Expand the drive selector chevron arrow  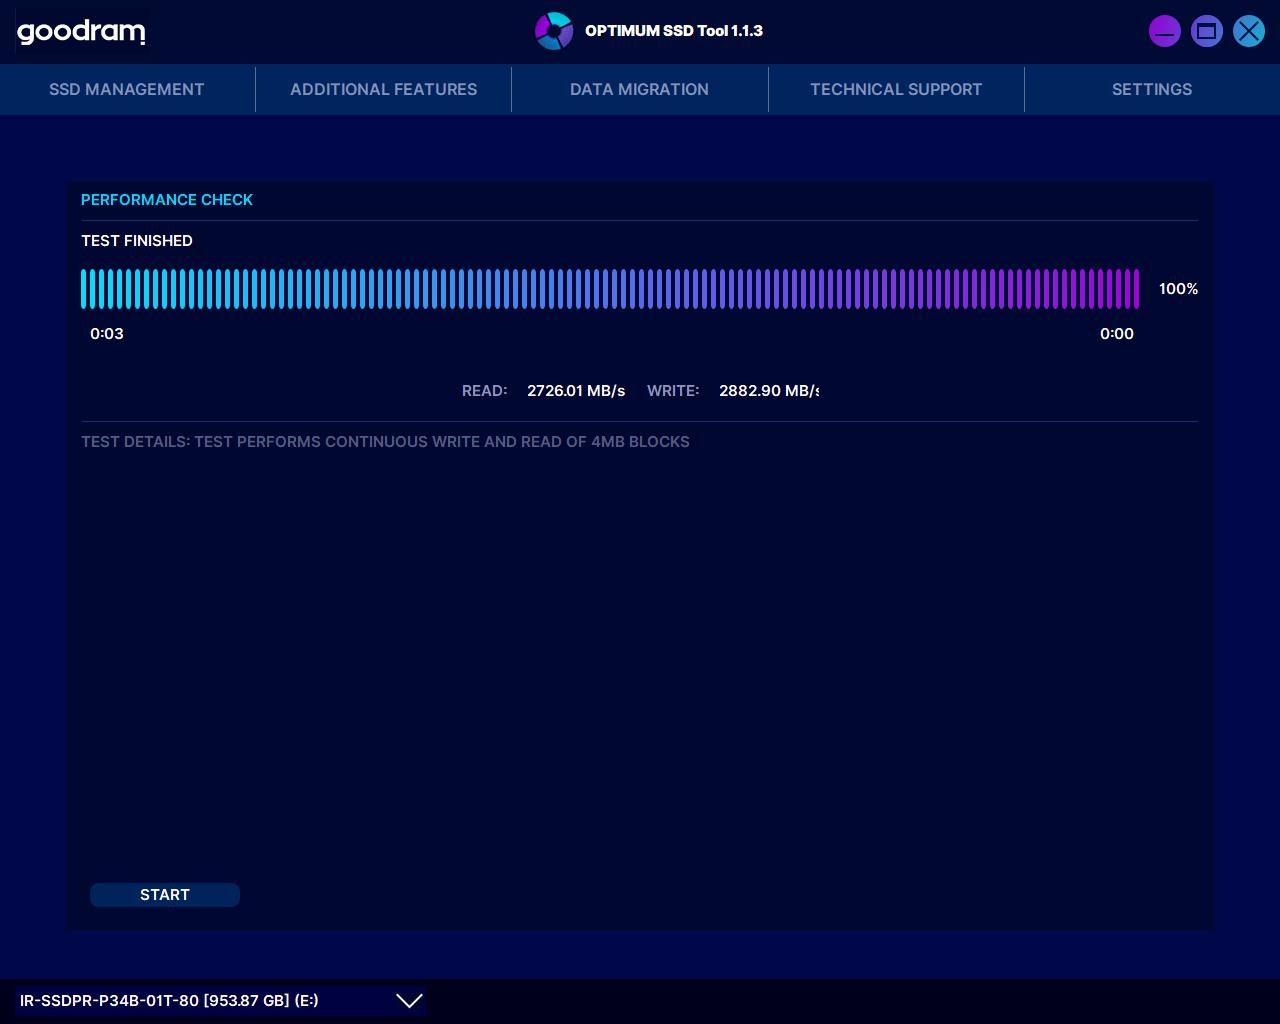[409, 1000]
